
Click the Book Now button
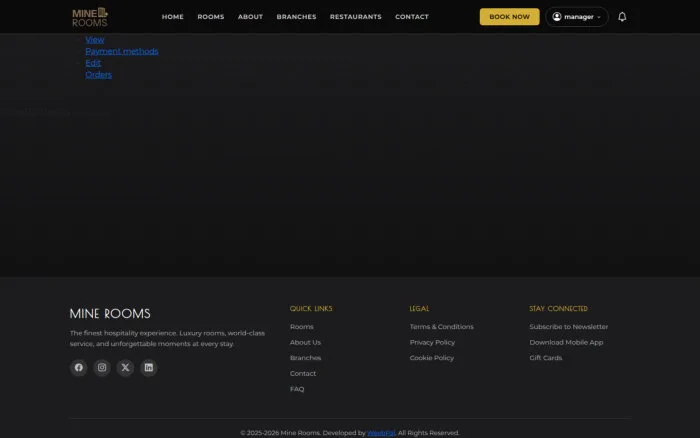509,17
